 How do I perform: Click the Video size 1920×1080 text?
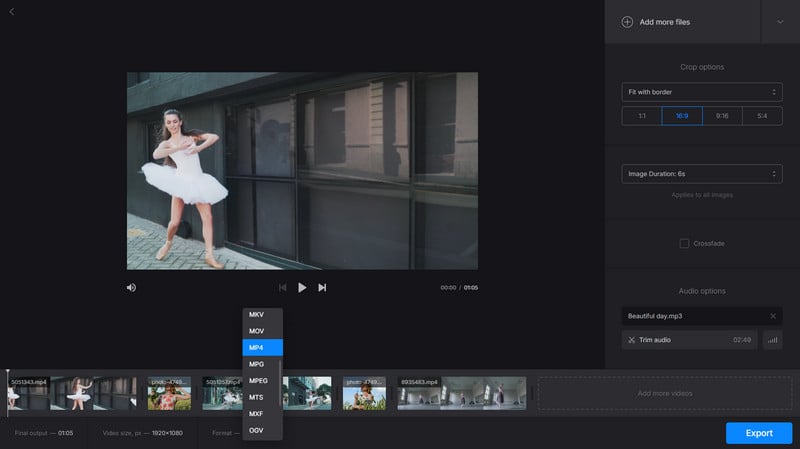142,433
